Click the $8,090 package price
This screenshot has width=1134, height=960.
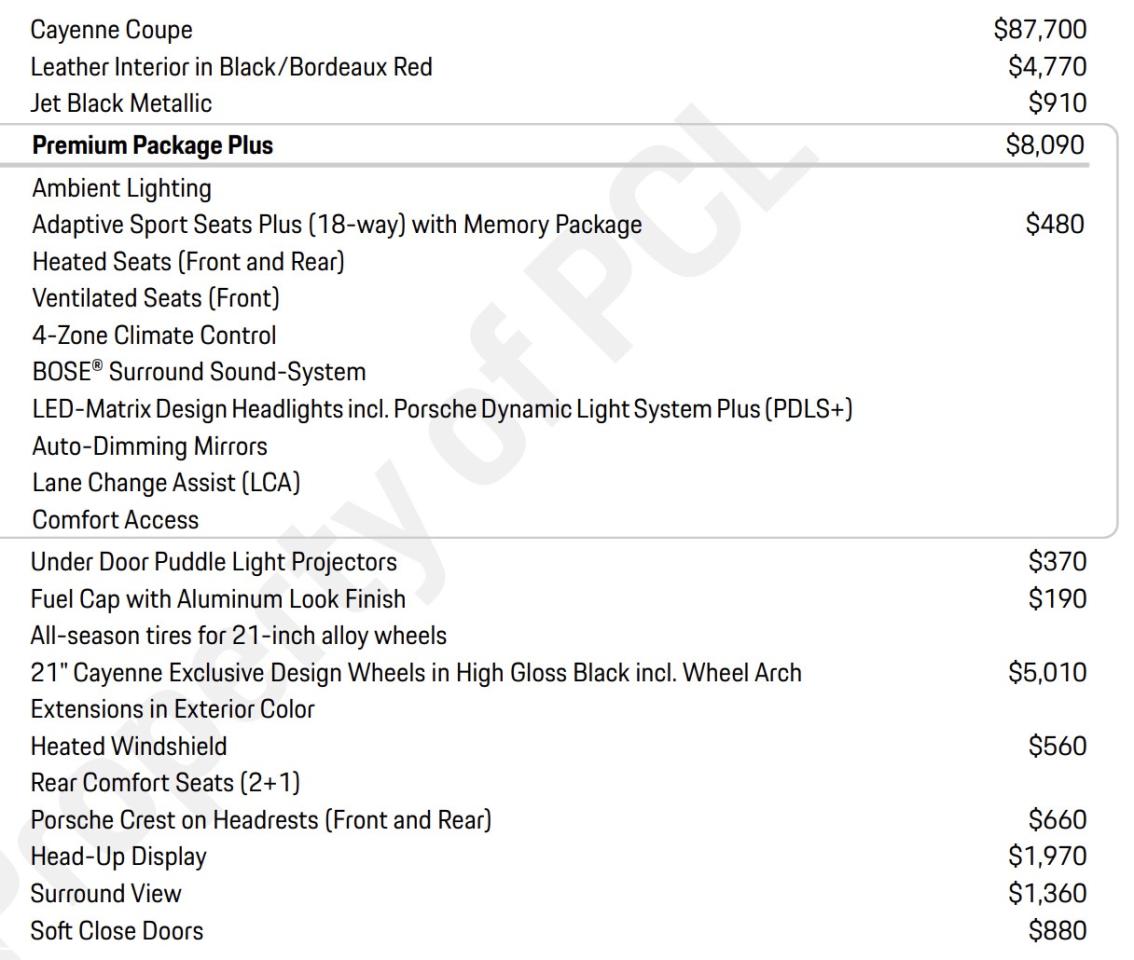click(1045, 146)
